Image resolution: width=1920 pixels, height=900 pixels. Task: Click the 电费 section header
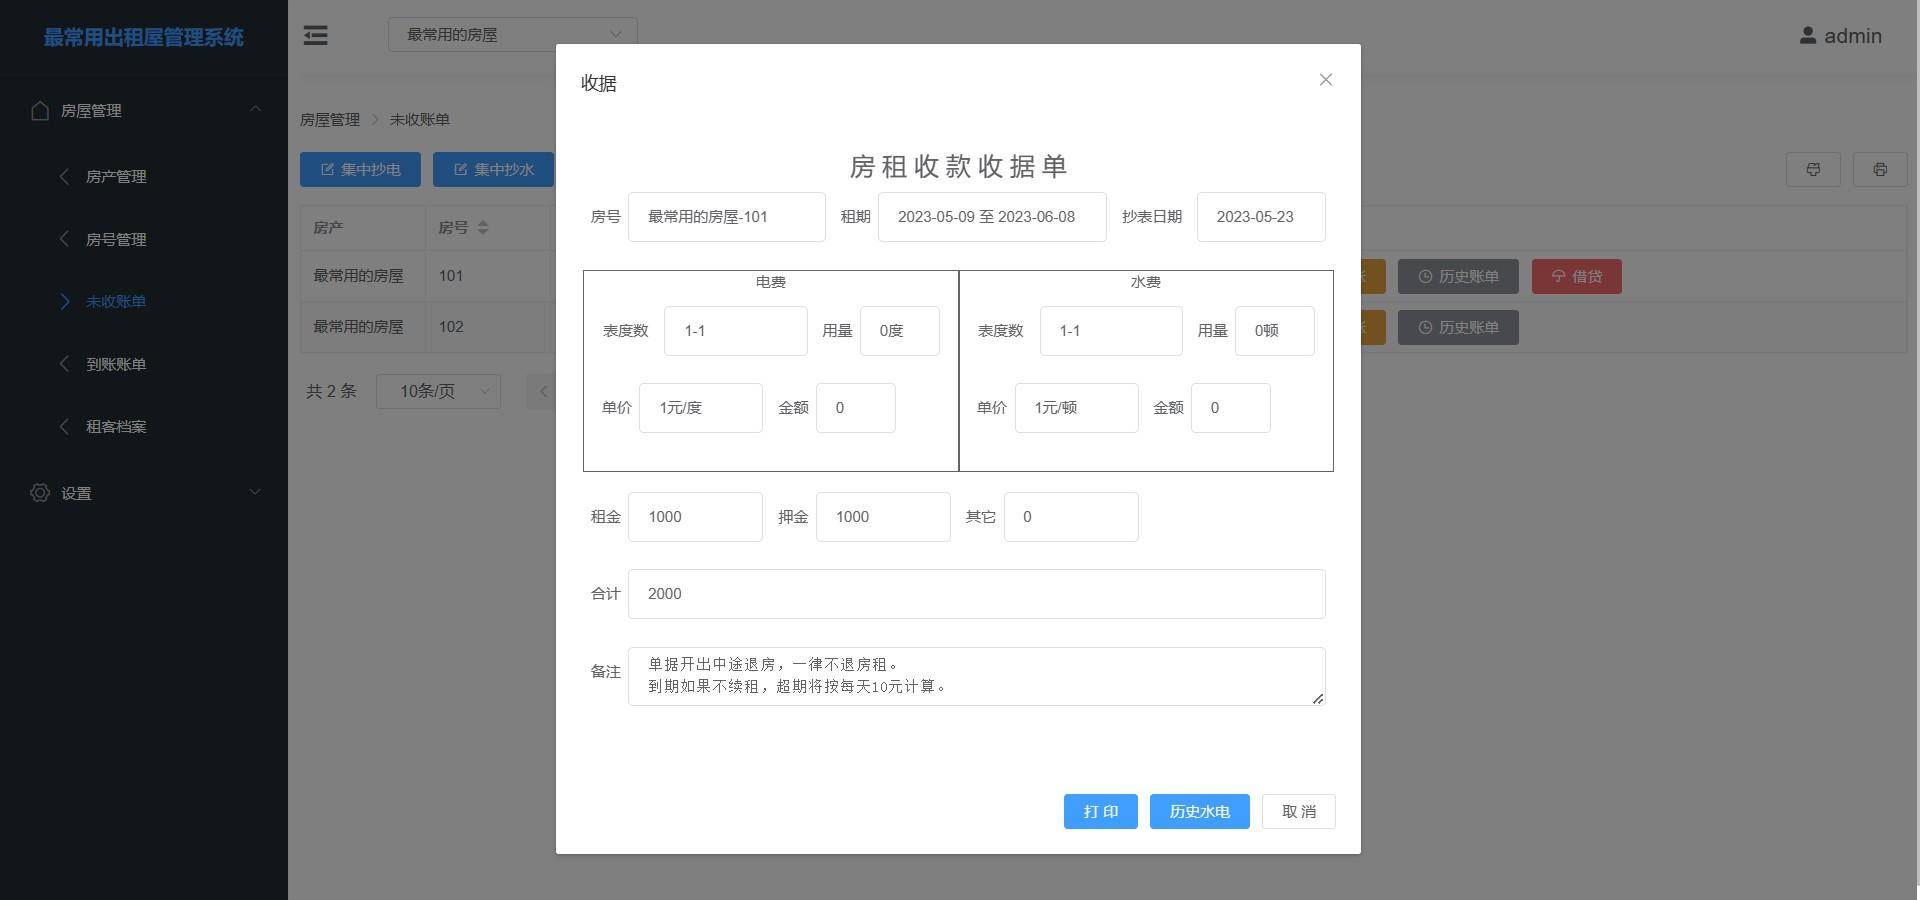click(x=771, y=282)
